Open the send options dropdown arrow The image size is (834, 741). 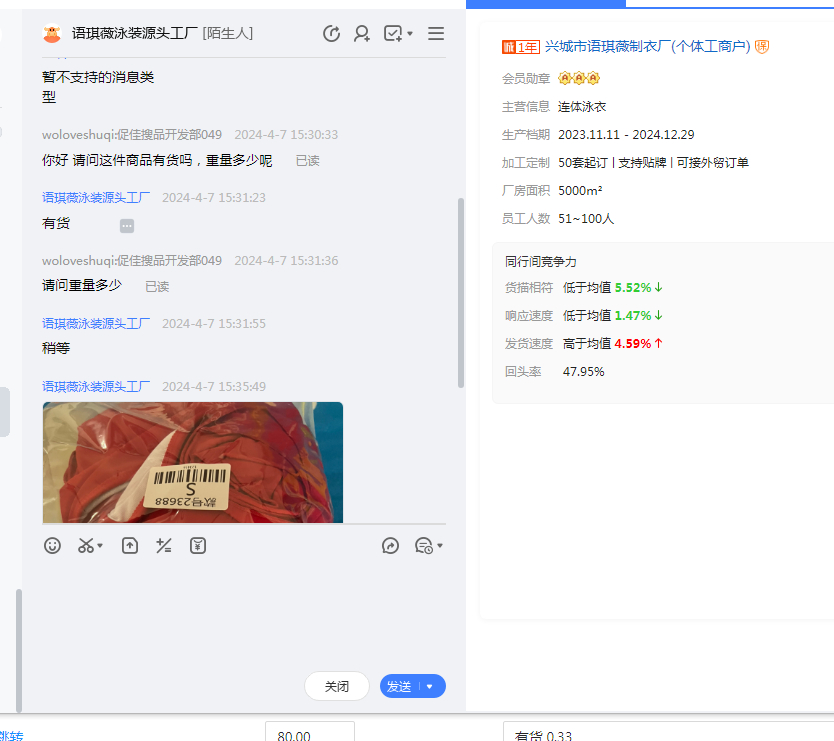[430, 687]
